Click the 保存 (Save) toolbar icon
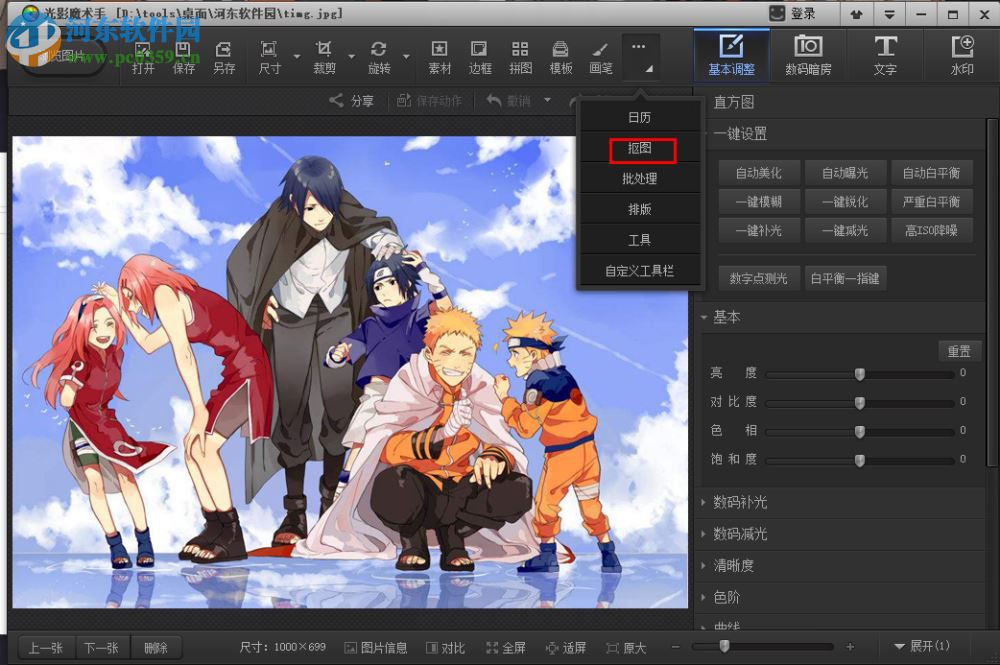The width and height of the screenshot is (1000, 665). pos(184,57)
